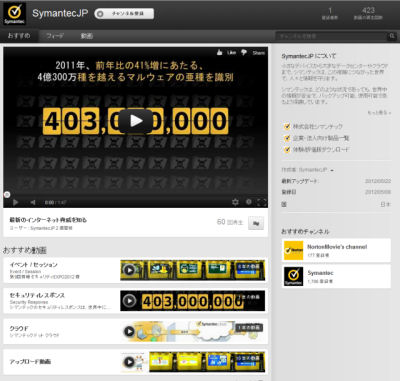This screenshot has width=400, height=381.
Task: Click the search magnifier icon
Action: (392, 36)
